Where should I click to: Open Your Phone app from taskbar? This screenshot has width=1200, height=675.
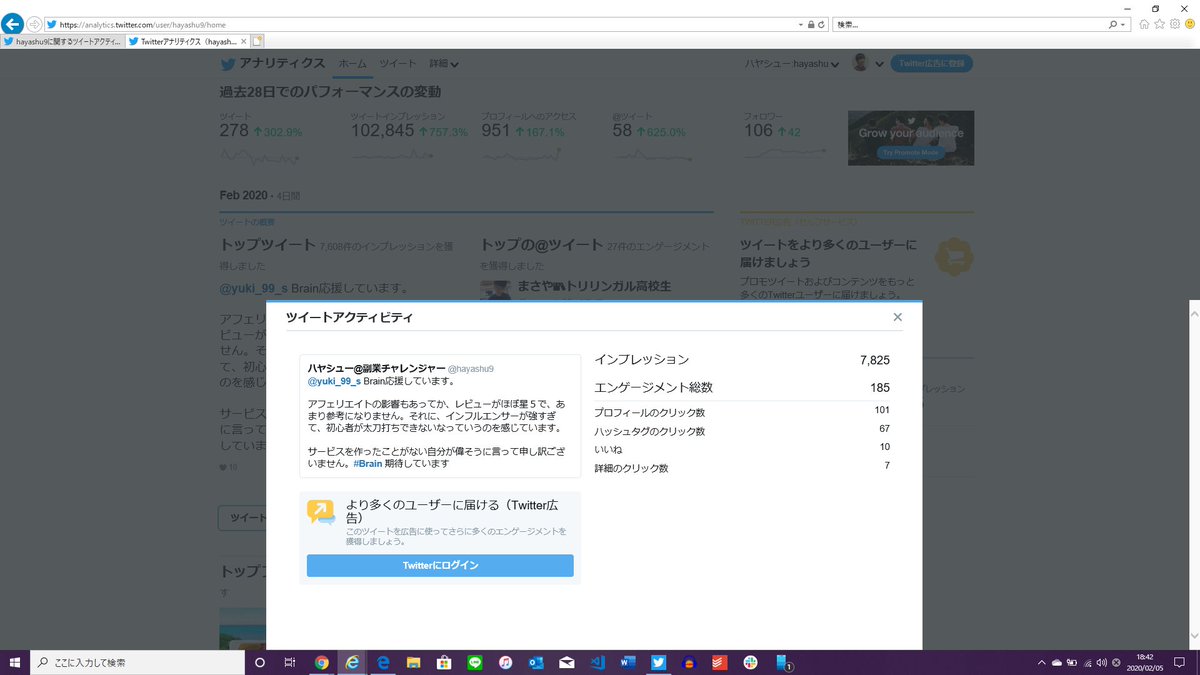(x=783, y=662)
